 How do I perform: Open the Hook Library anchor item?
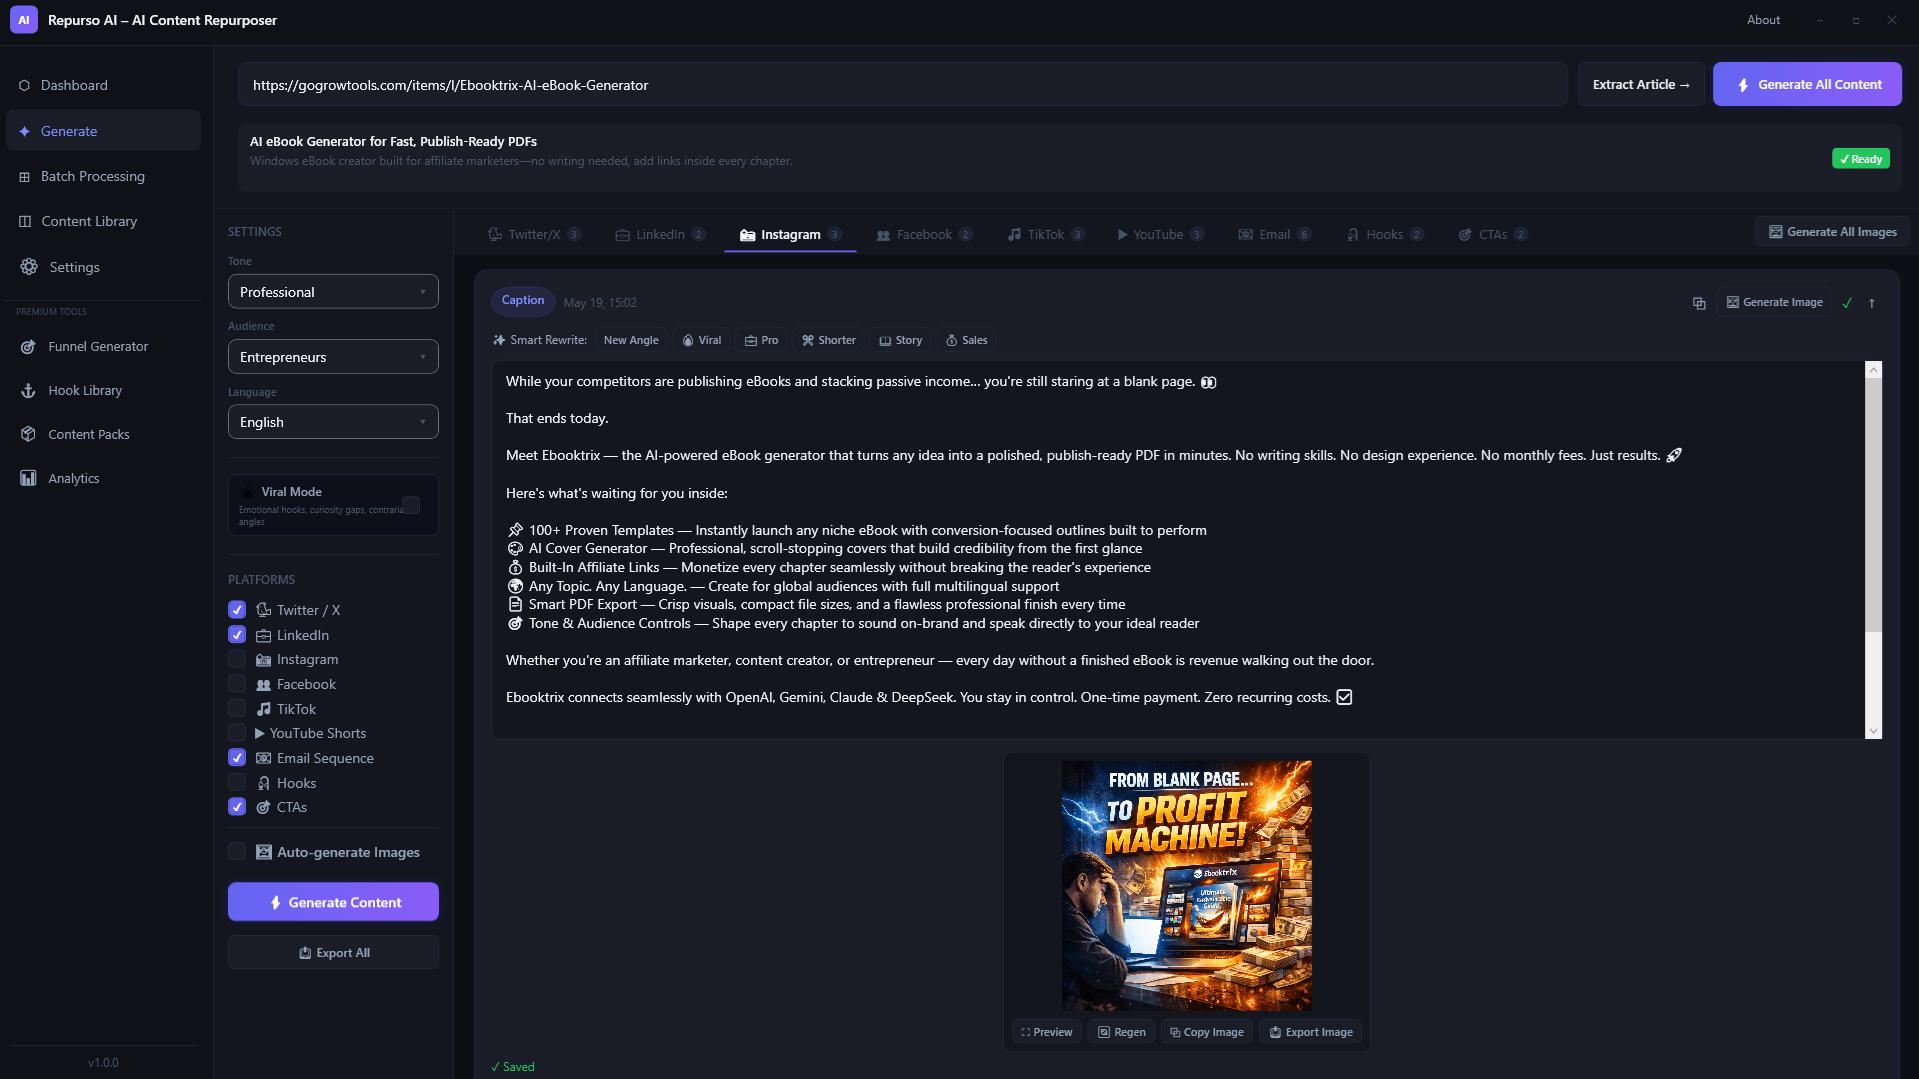coord(103,390)
